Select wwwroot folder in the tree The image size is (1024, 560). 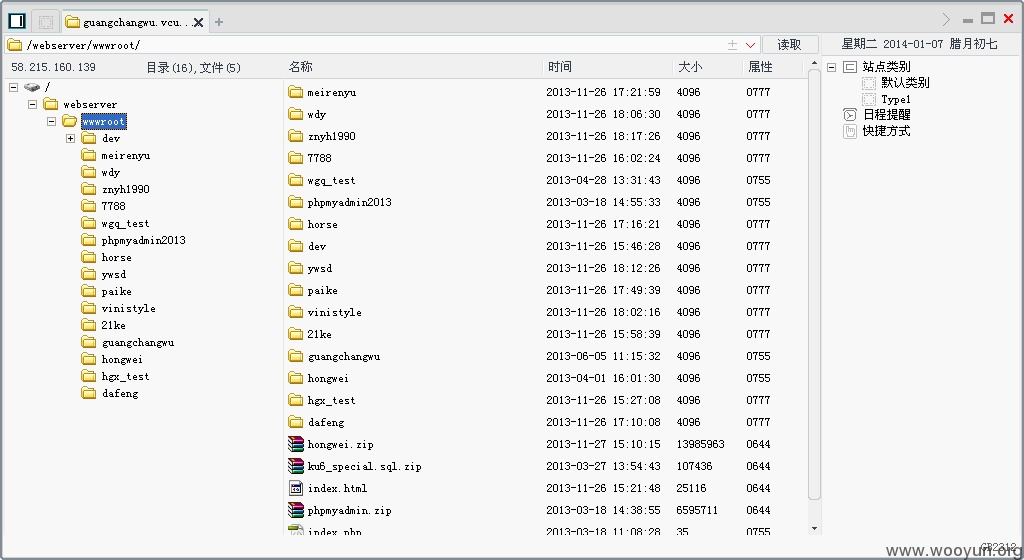pos(103,121)
